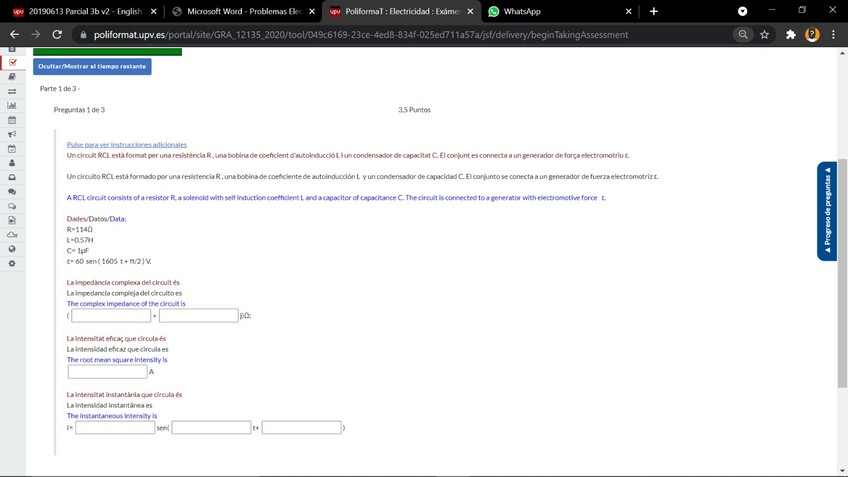The height and width of the screenshot is (477, 848).
Task: Reload the PoliformaT page
Action: [57, 35]
